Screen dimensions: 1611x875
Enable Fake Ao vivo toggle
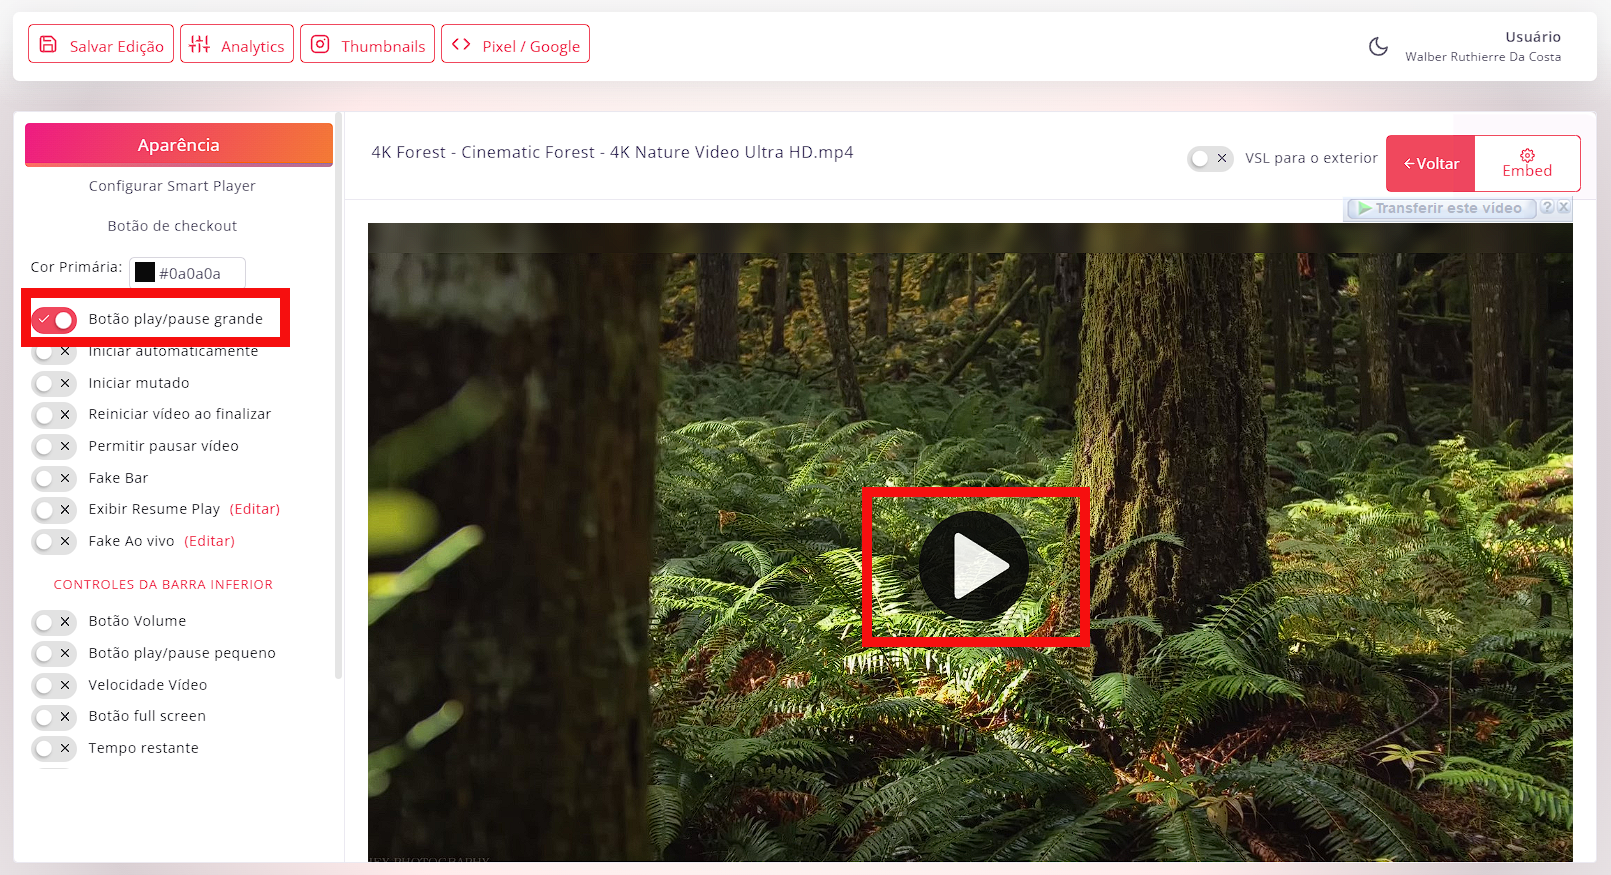[x=54, y=542]
